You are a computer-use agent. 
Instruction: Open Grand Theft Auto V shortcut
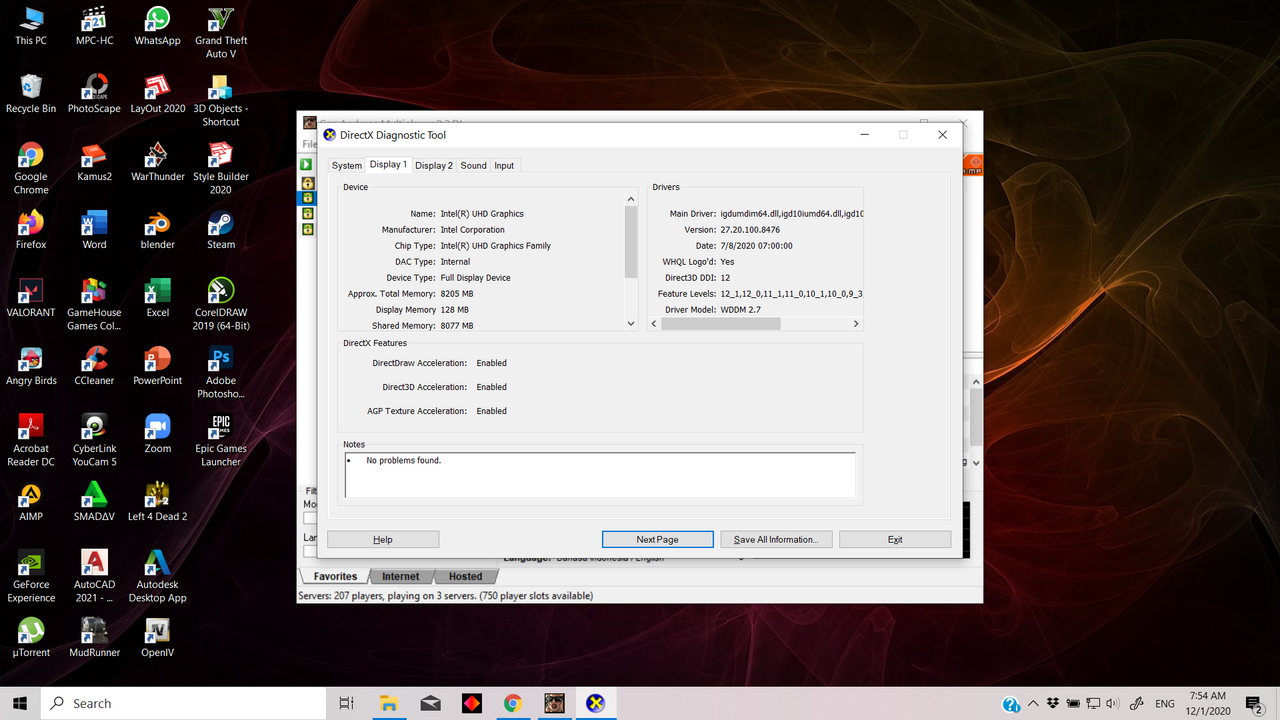(221, 33)
